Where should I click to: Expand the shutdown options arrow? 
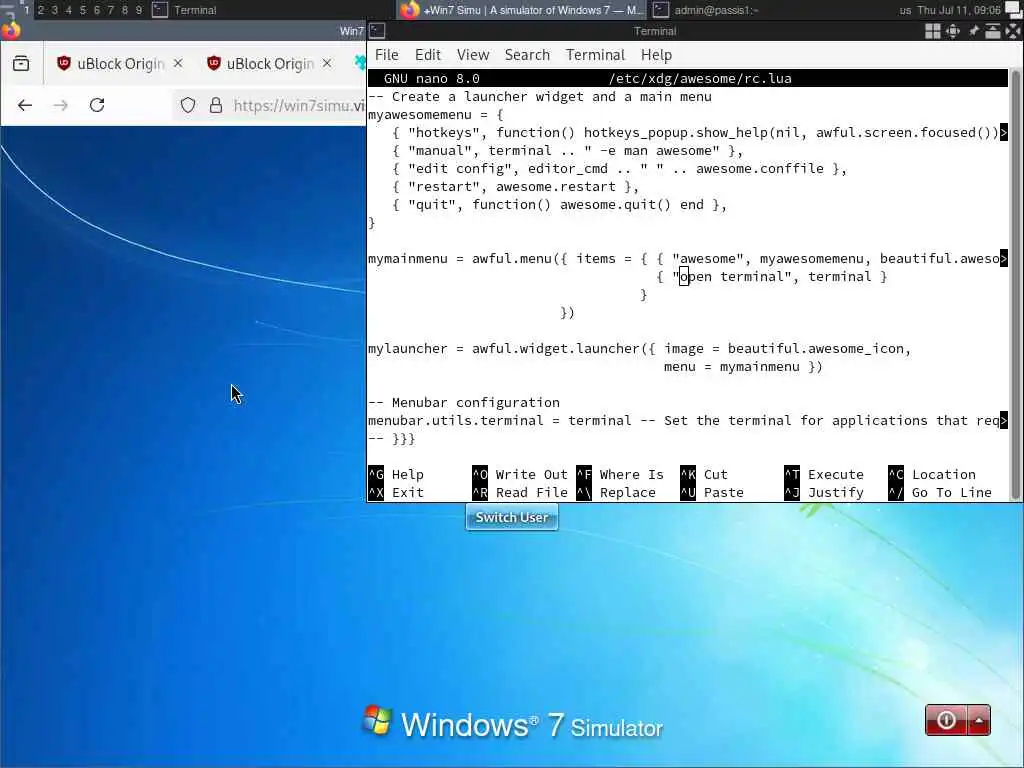click(979, 720)
